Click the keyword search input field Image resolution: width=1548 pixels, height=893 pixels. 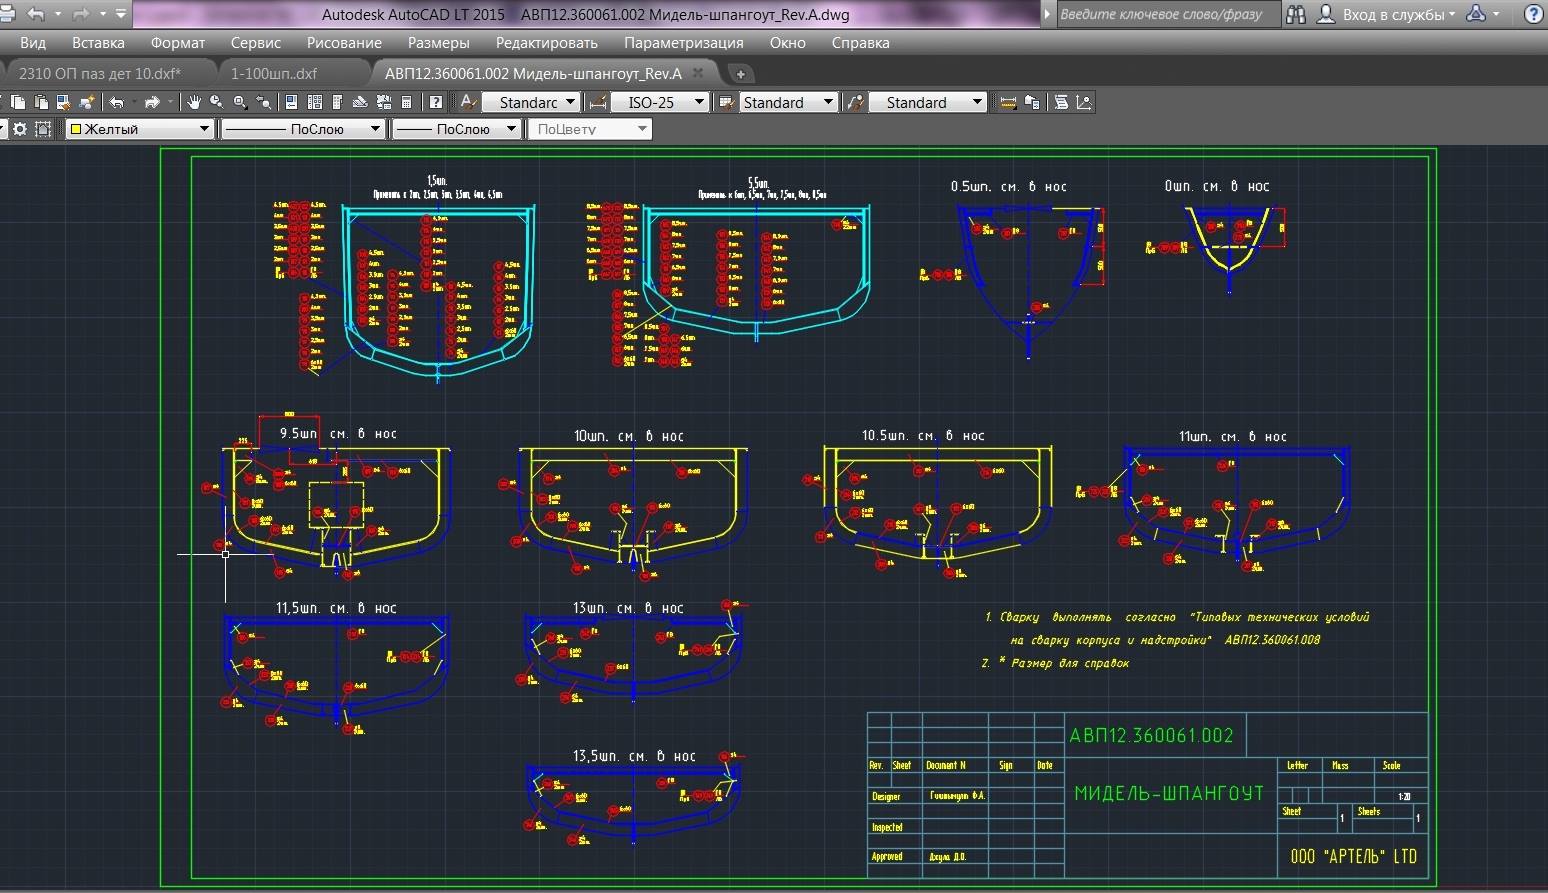tap(1165, 14)
